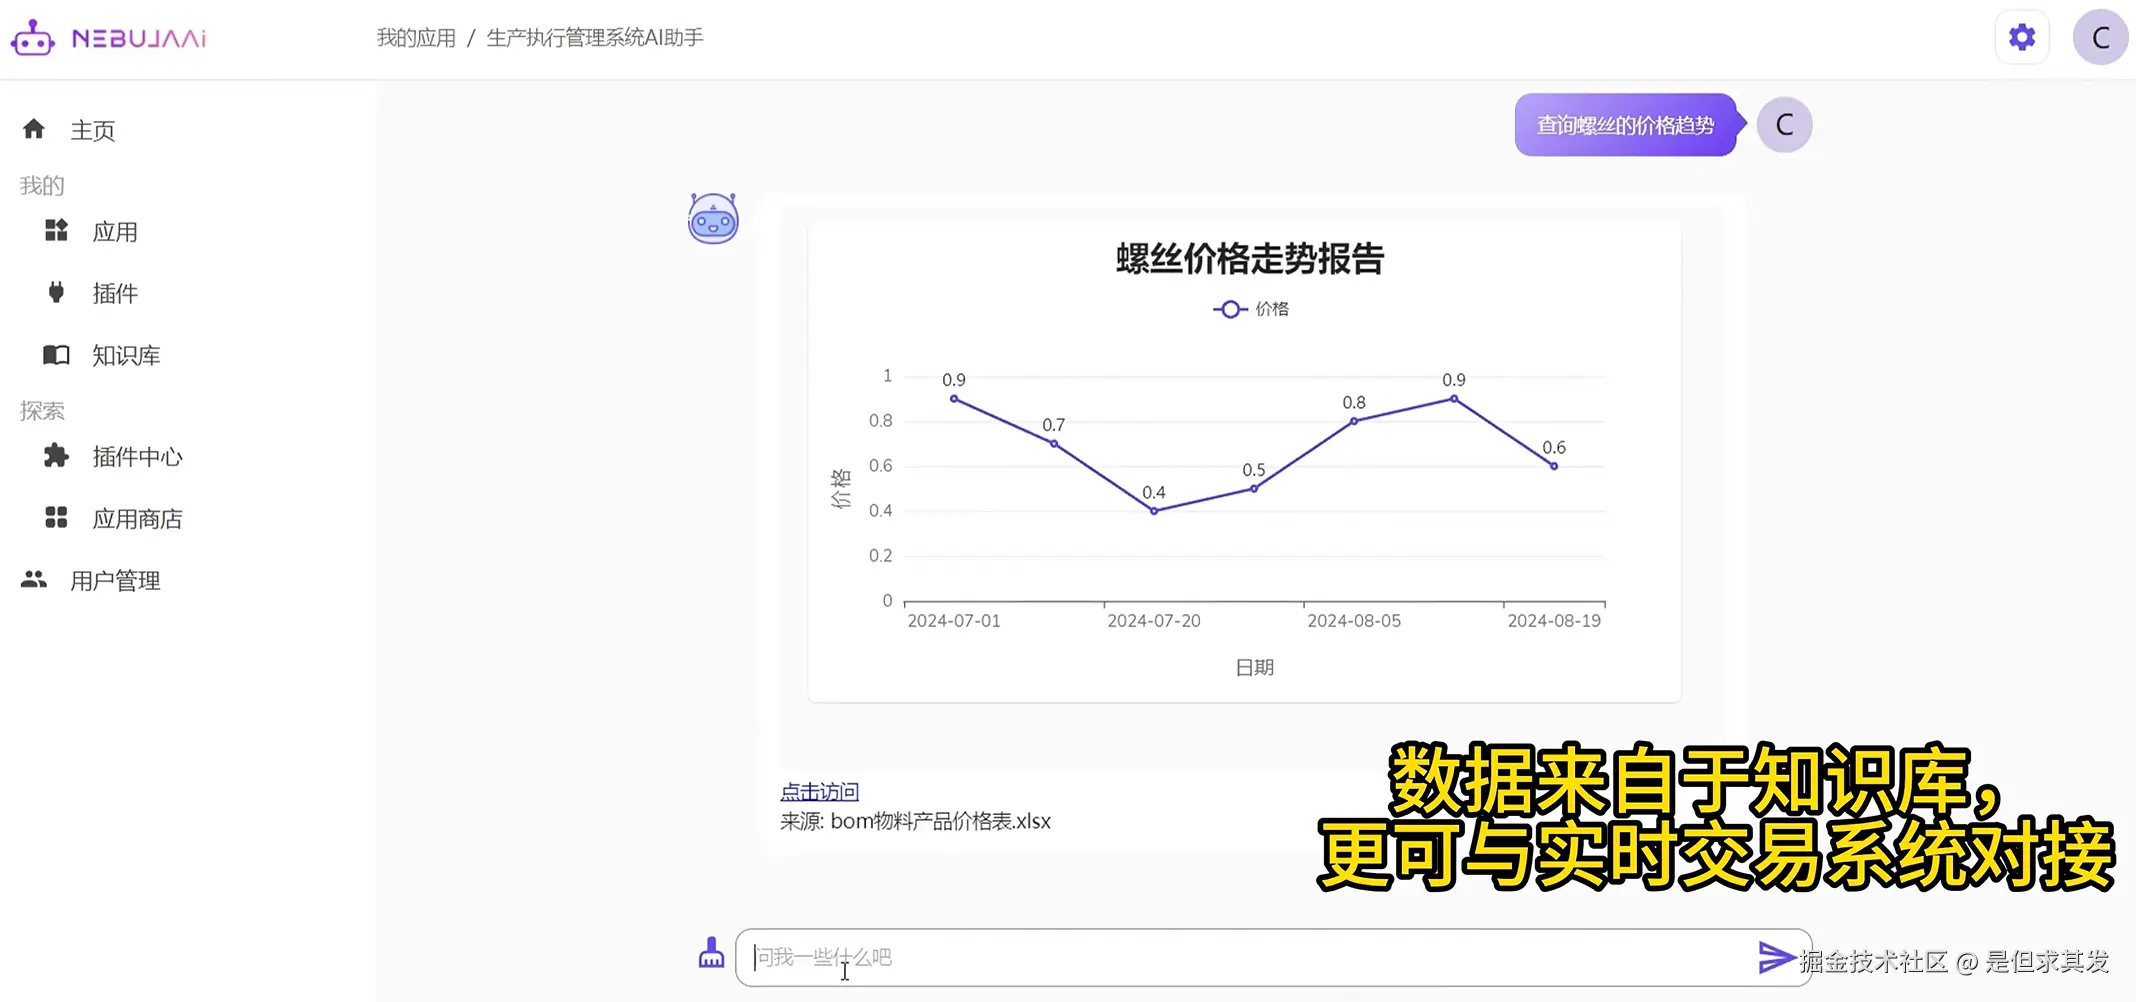The image size is (2136, 1002).
Task: Open the 知识库 knowledge base icon
Action: 55,355
